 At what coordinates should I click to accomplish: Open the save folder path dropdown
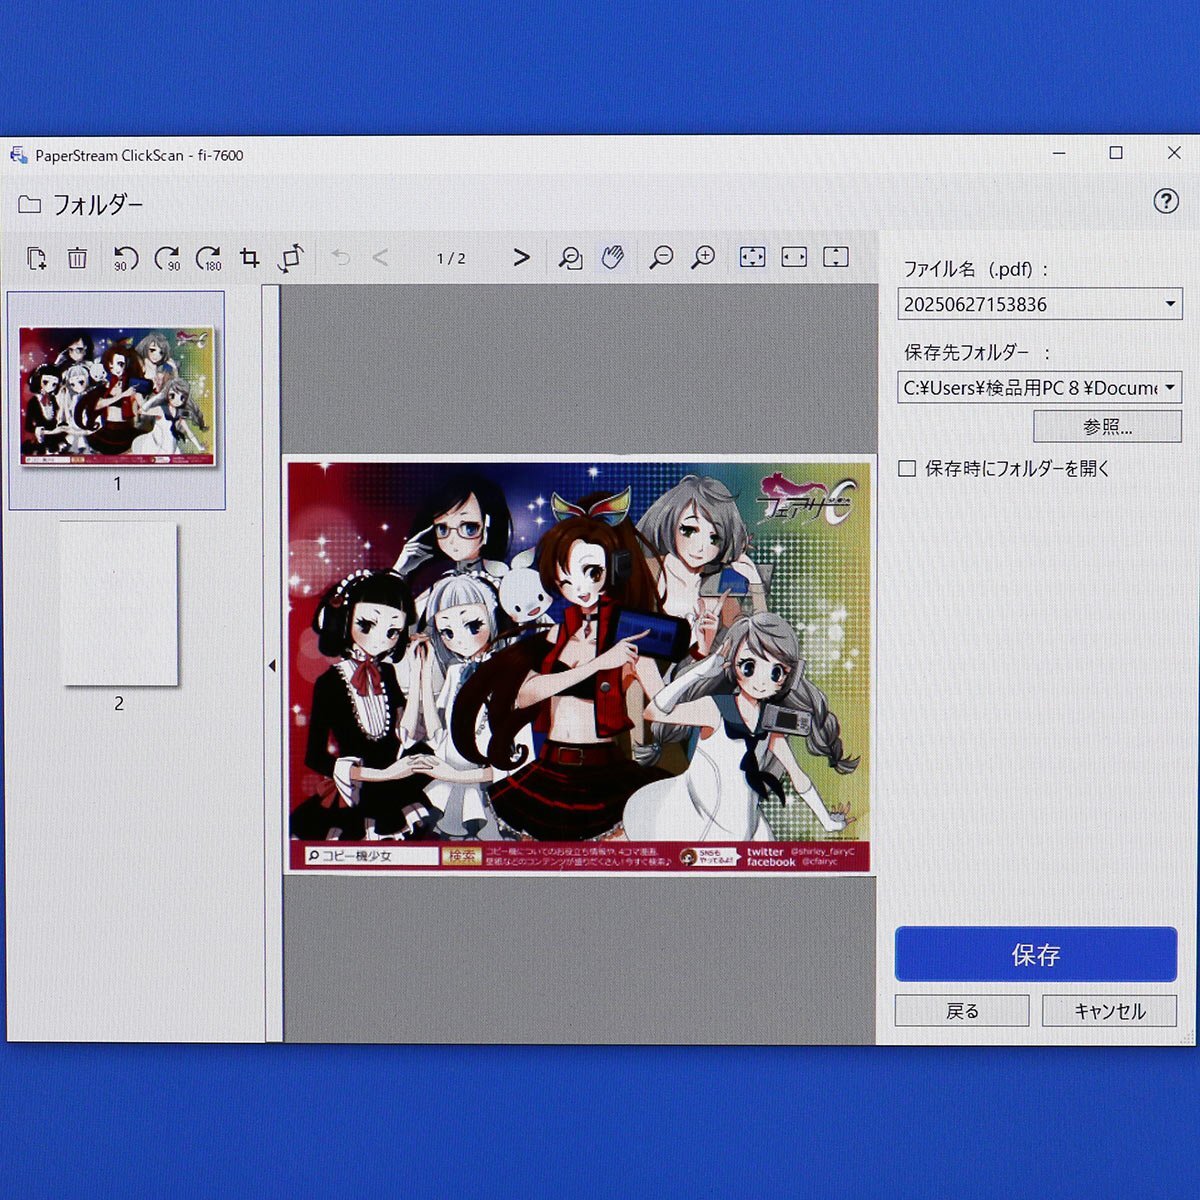pyautogui.click(x=1170, y=387)
